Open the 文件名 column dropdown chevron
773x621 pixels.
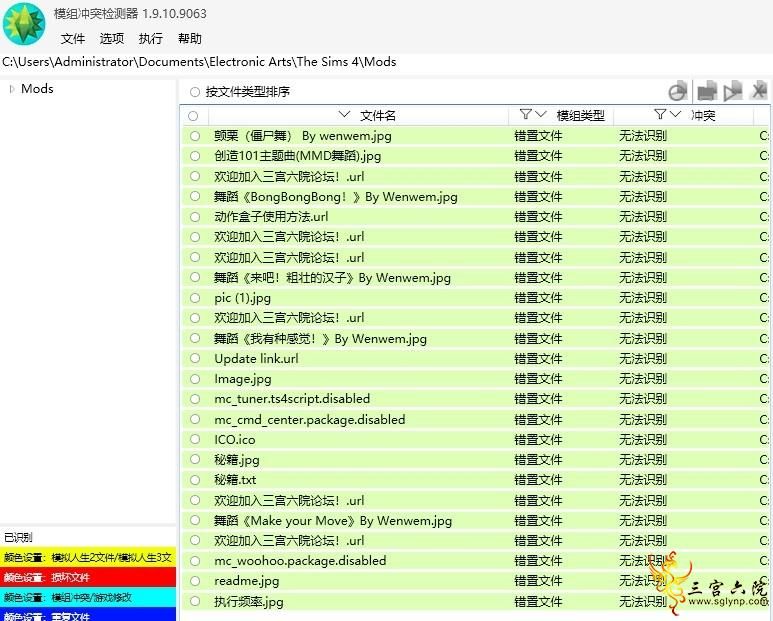click(344, 114)
